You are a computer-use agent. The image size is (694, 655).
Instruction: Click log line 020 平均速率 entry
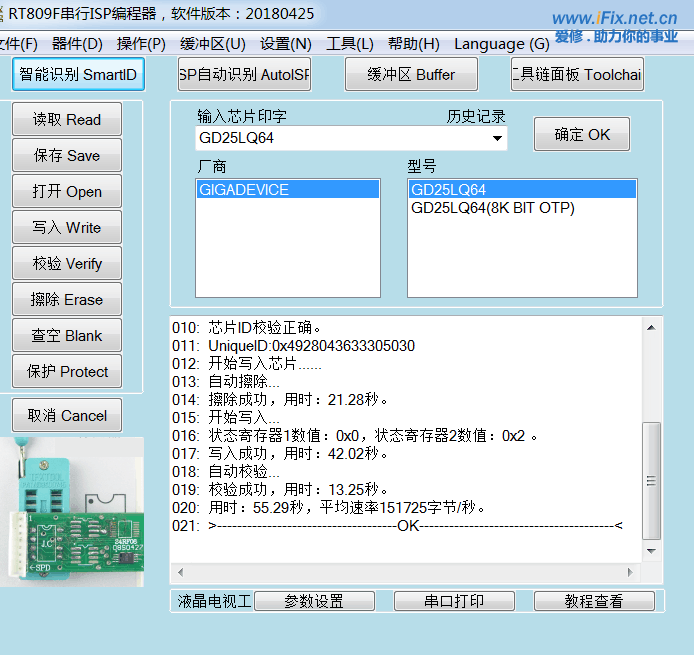329,508
